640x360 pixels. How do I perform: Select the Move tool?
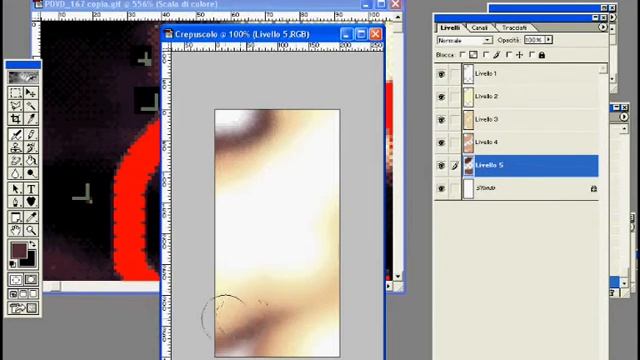tap(31, 93)
